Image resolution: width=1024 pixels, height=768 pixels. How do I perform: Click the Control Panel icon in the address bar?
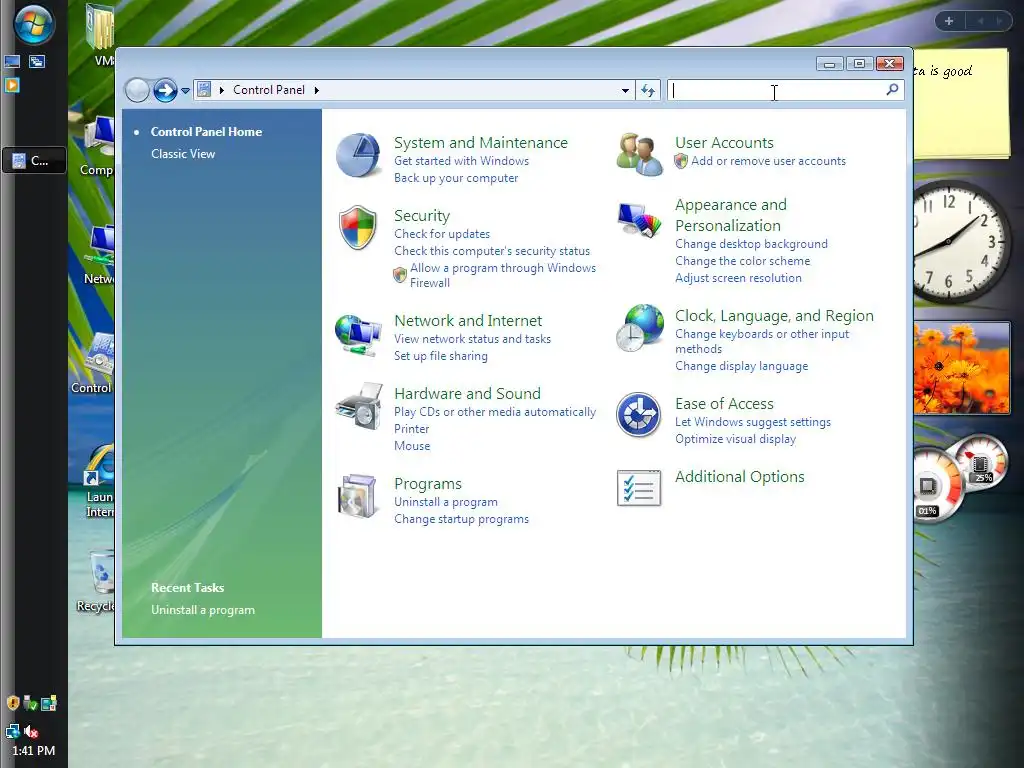[x=204, y=89]
